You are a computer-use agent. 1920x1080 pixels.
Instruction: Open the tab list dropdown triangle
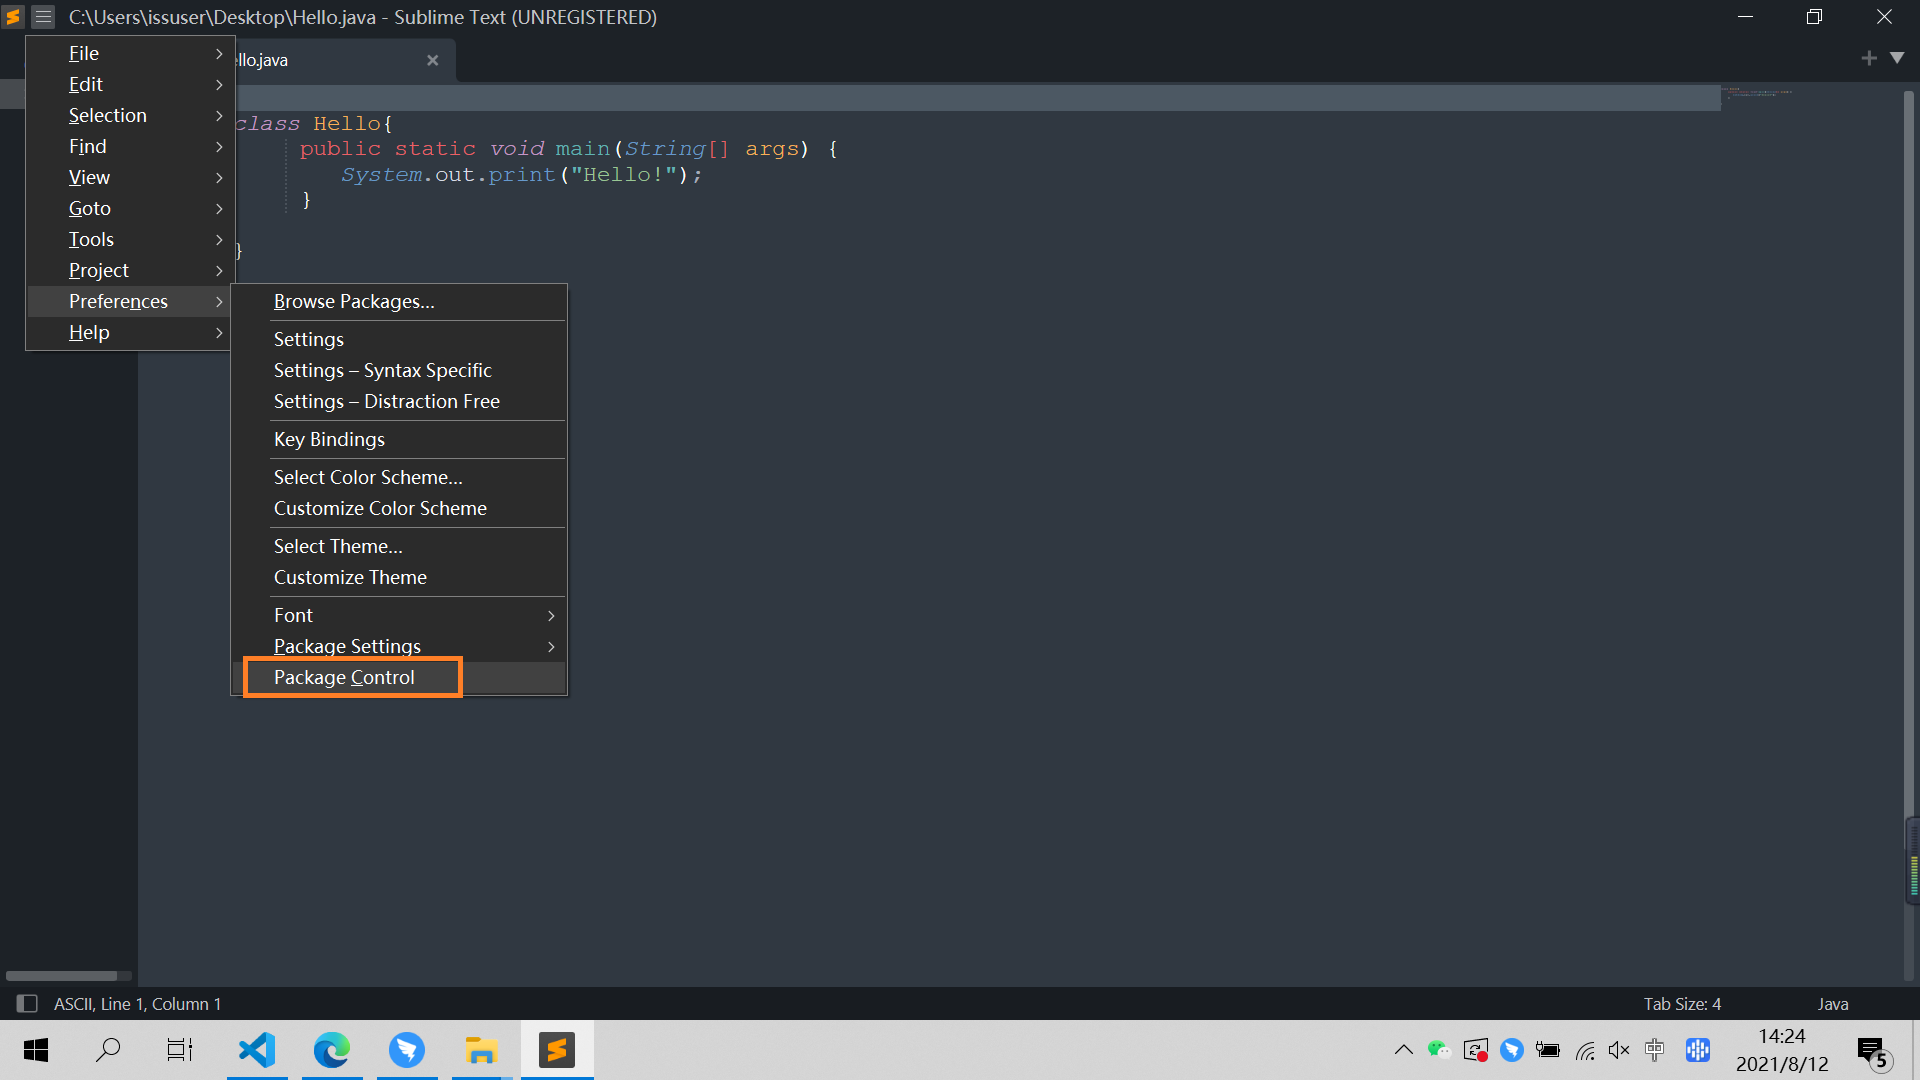(x=1897, y=58)
